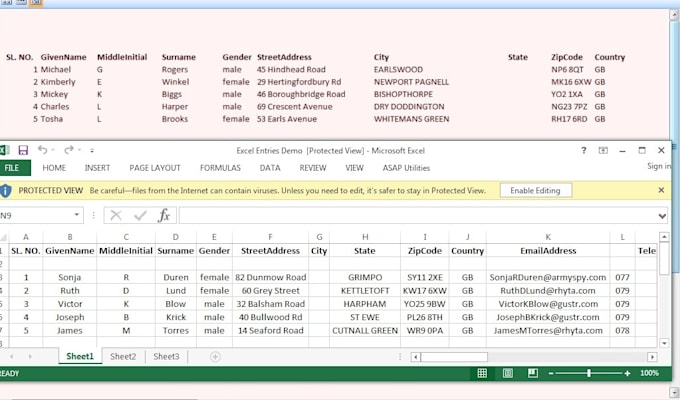Click the ZipCode cell PL26 8TH
Image resolution: width=680 pixels, height=400 pixels.
[425, 317]
